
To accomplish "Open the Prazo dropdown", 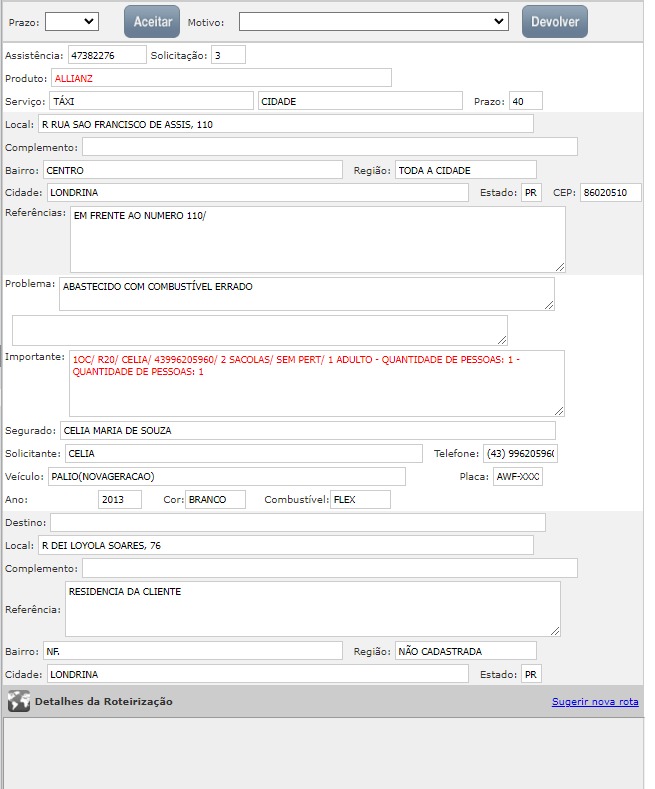I will point(72,21).
